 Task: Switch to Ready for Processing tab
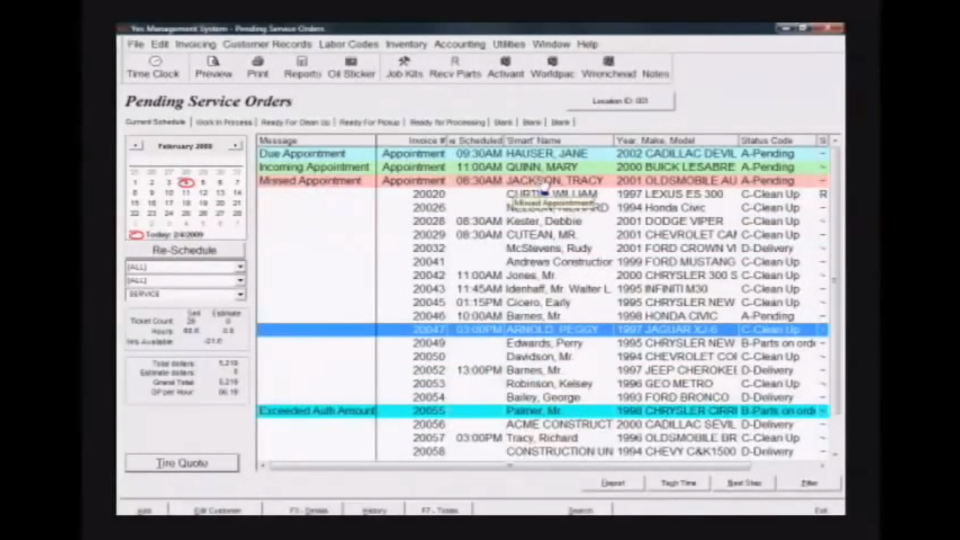(x=448, y=122)
